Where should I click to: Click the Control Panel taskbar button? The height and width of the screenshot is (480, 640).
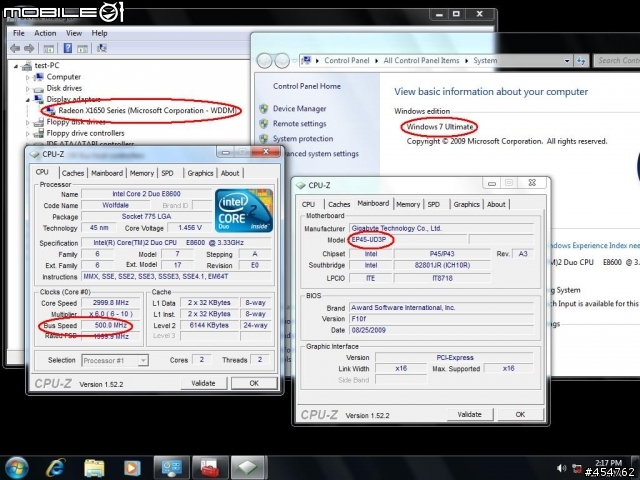[x=171, y=467]
